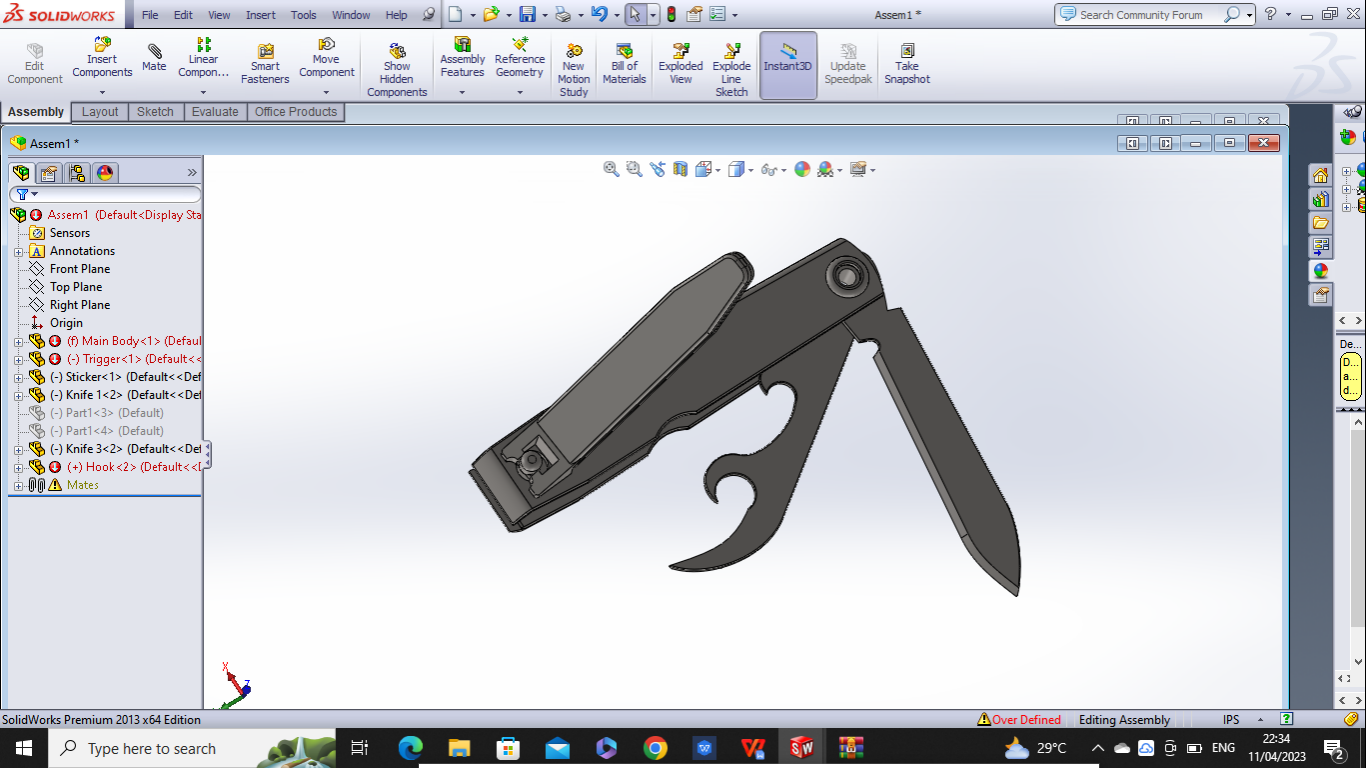
Task: Expand the panel tabs chevron
Action: click(192, 173)
